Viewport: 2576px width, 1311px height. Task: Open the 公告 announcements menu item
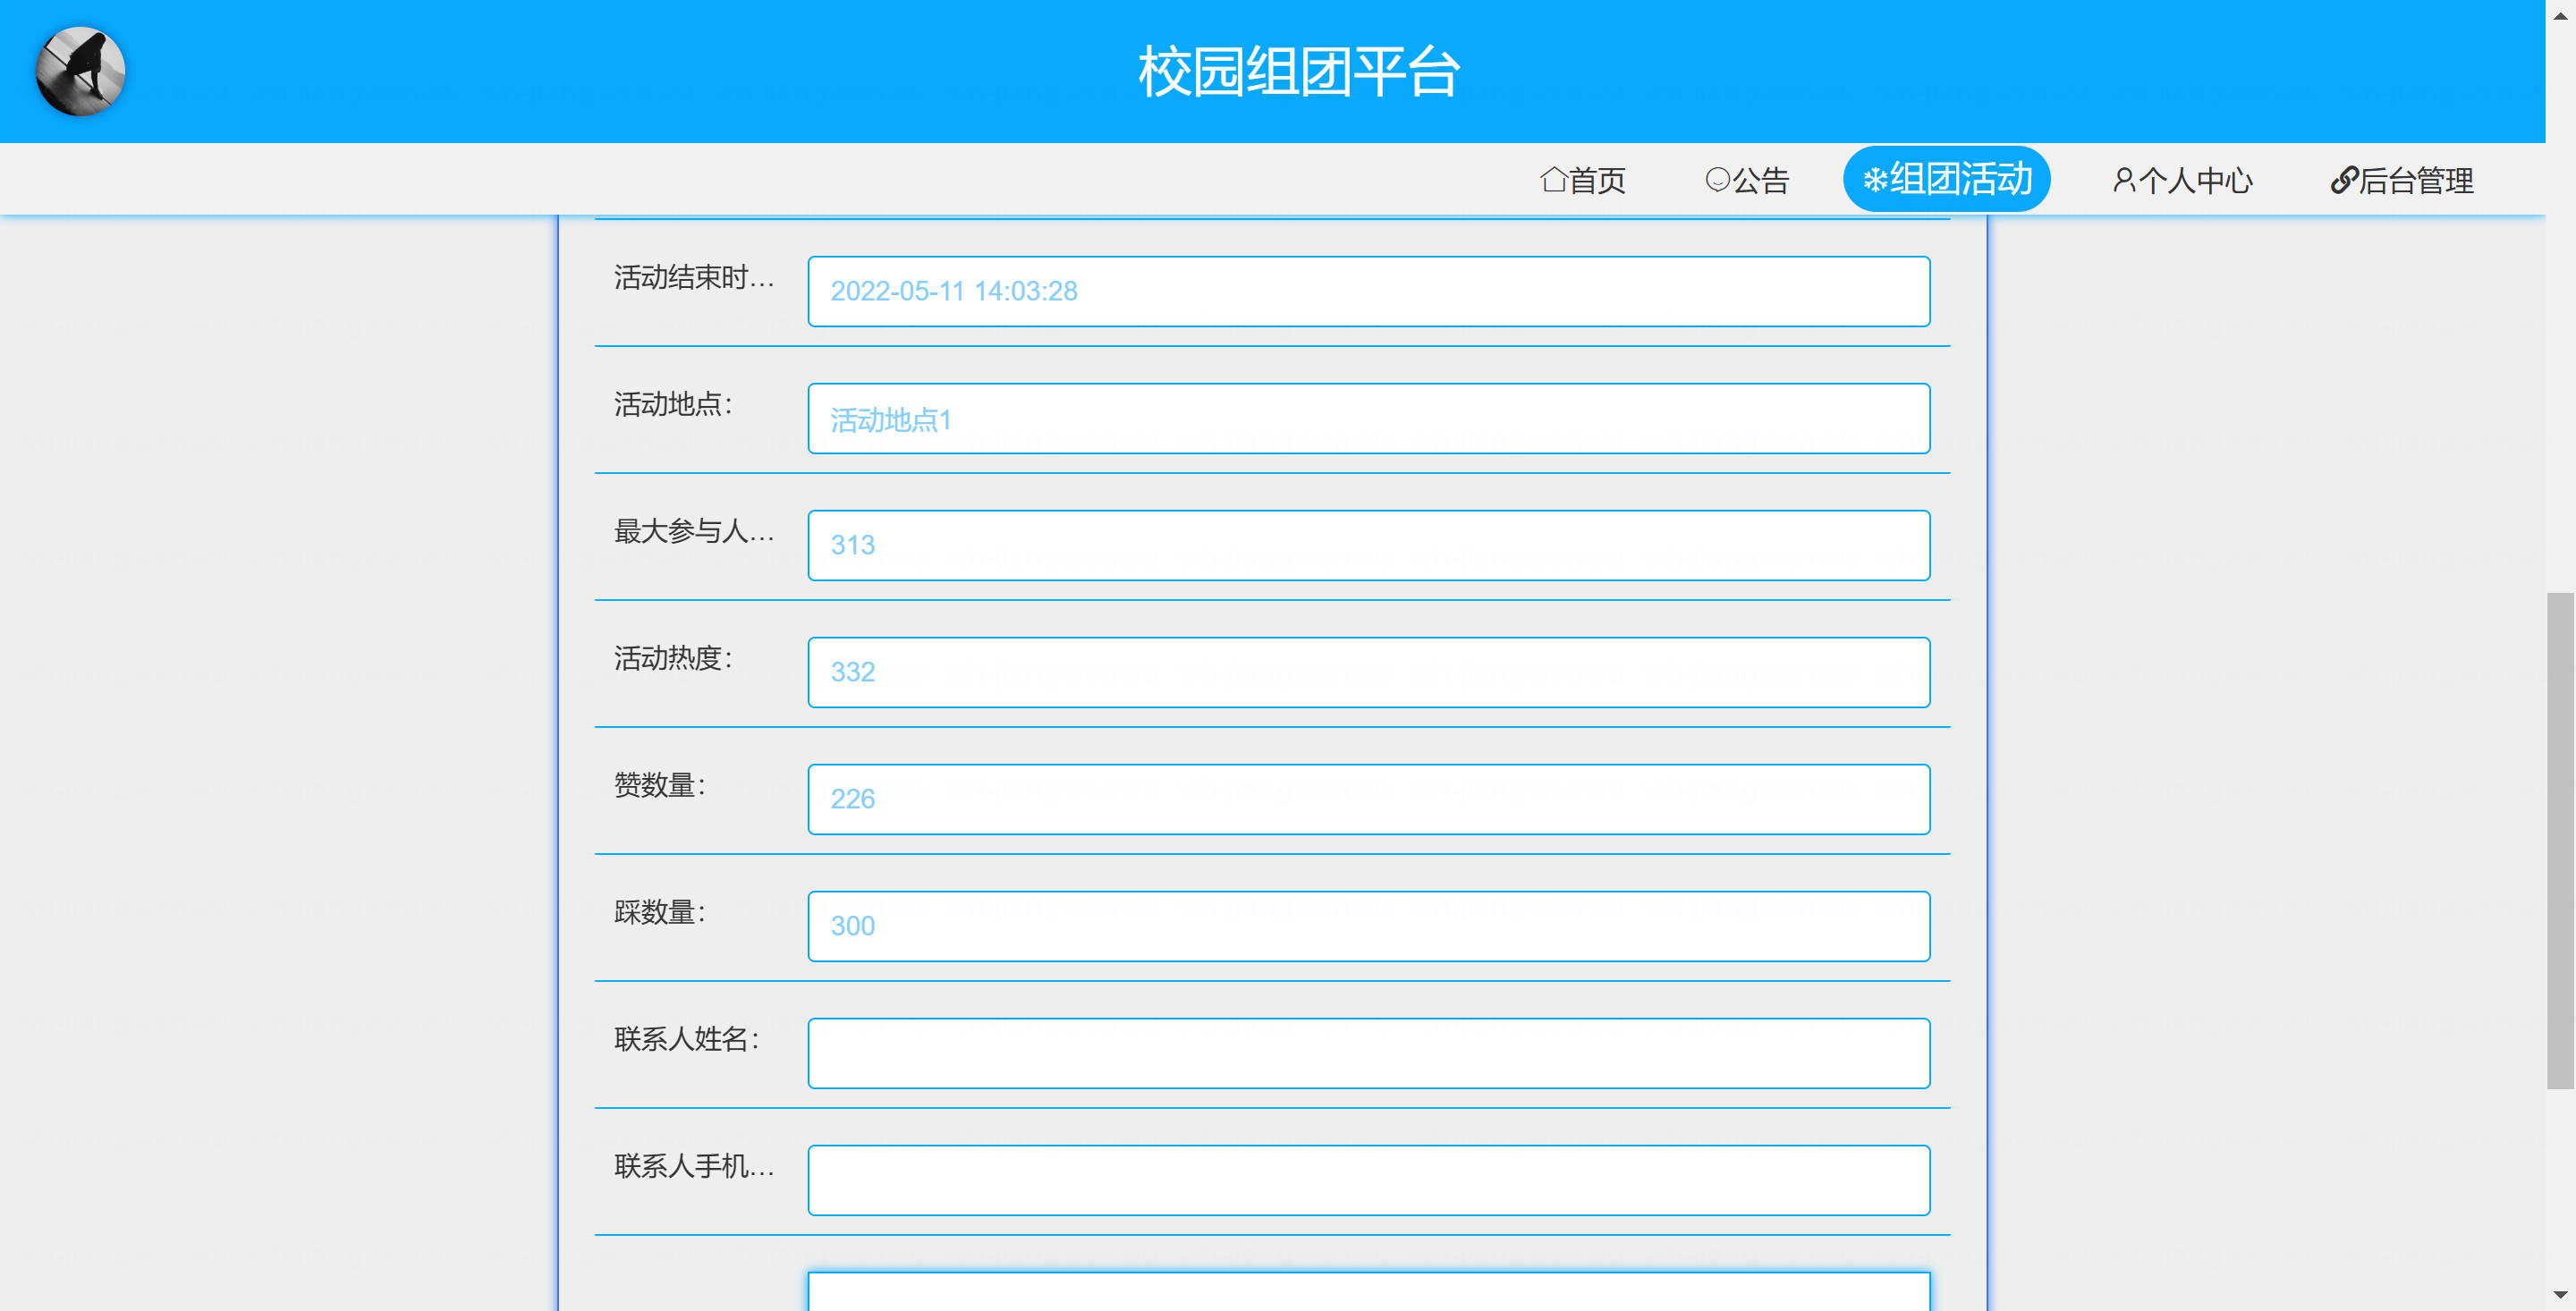tap(1746, 180)
